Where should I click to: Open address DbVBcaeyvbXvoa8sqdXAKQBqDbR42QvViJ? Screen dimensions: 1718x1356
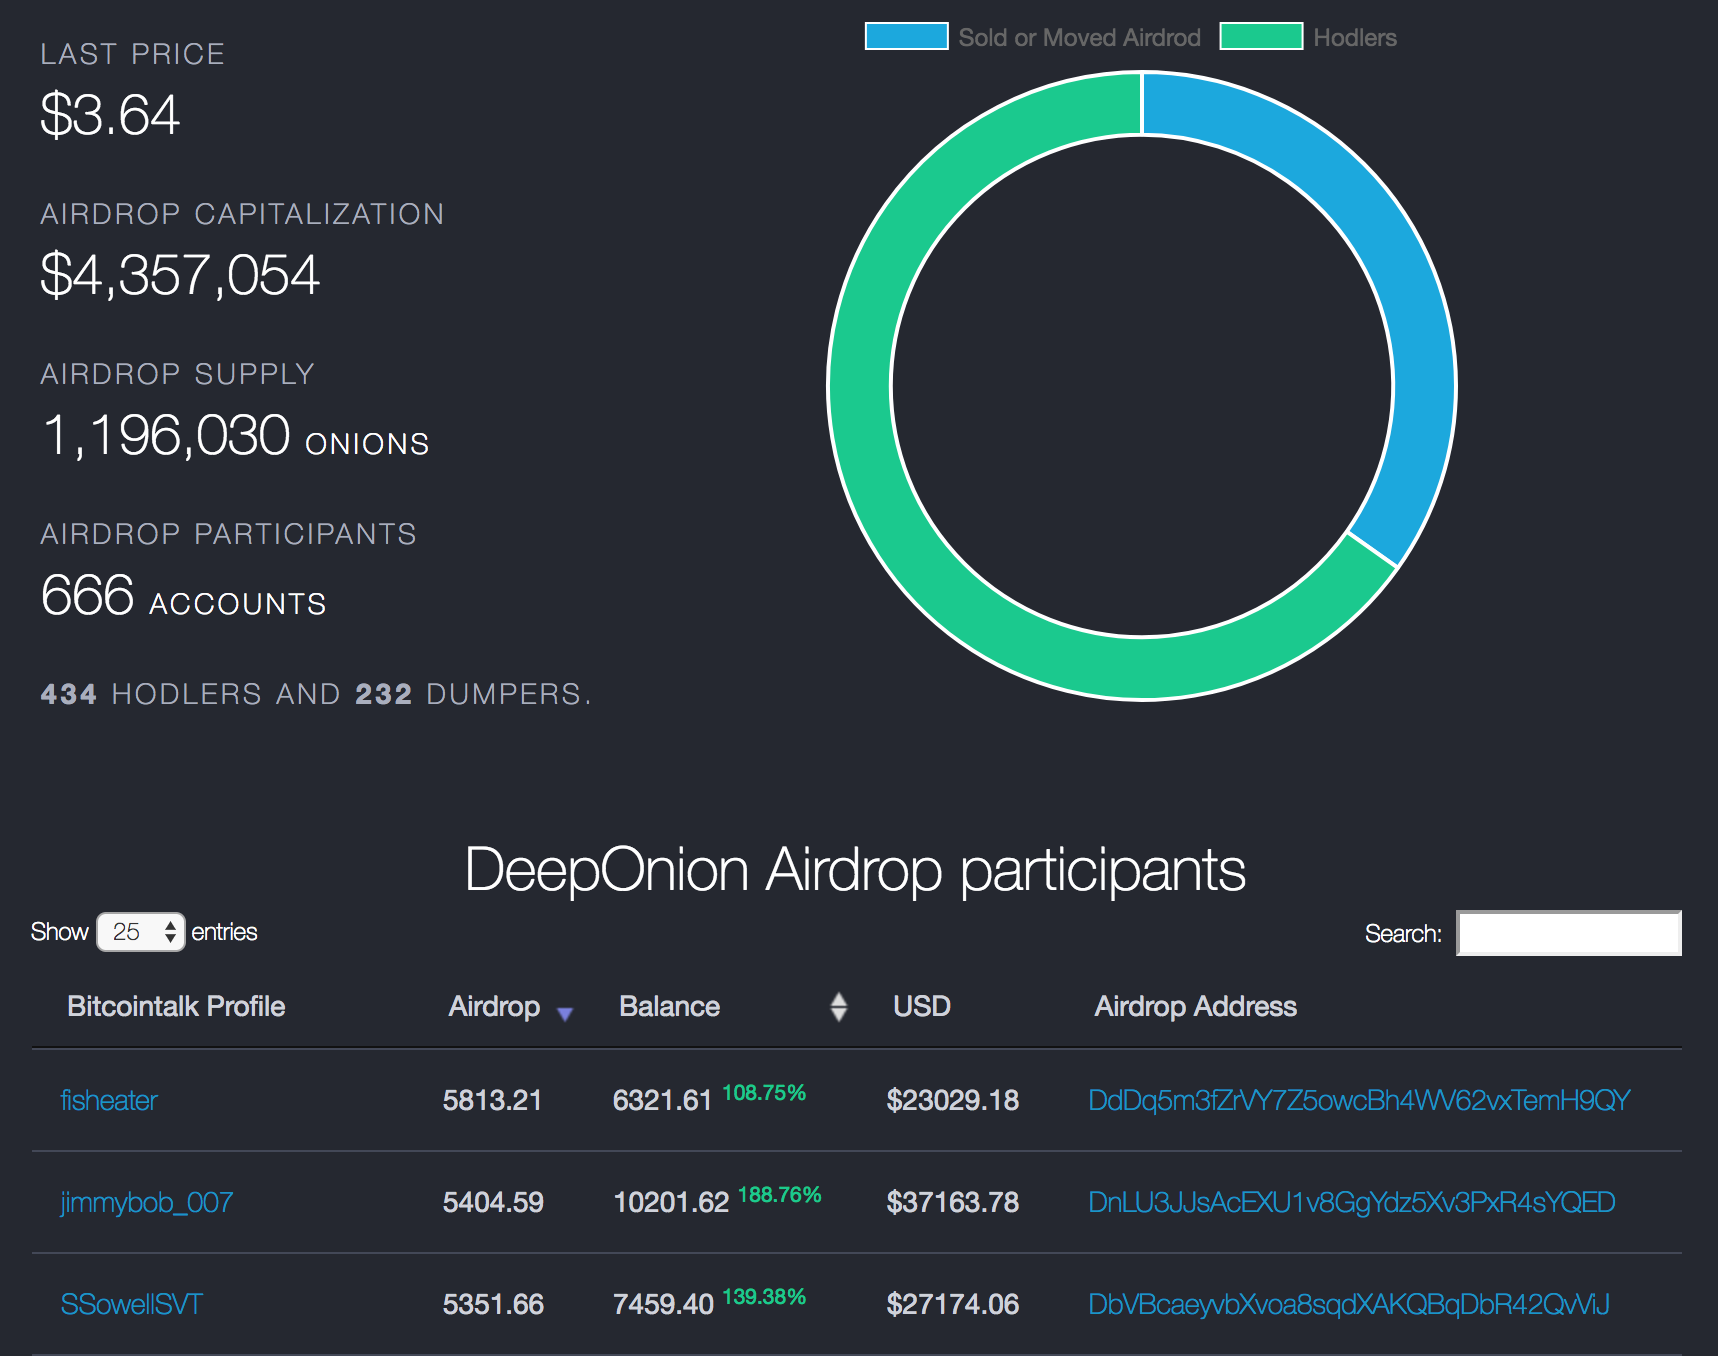coord(1349,1304)
